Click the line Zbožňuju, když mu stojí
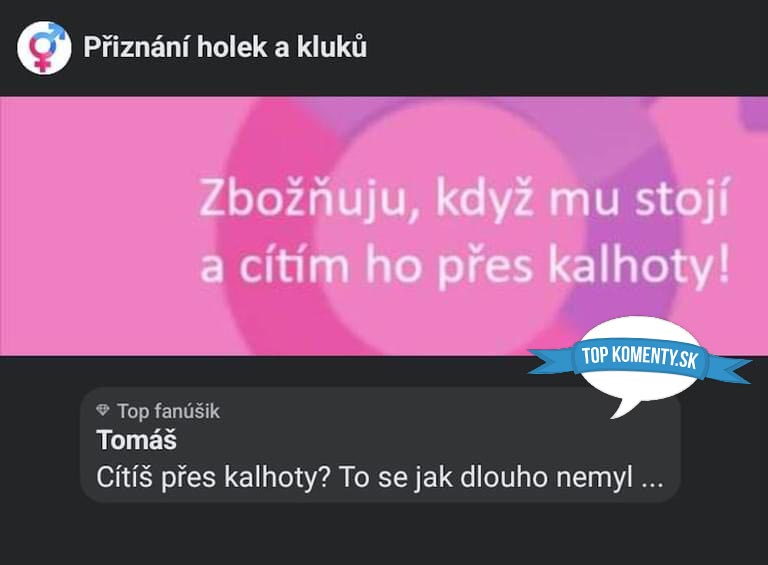 click(x=465, y=198)
